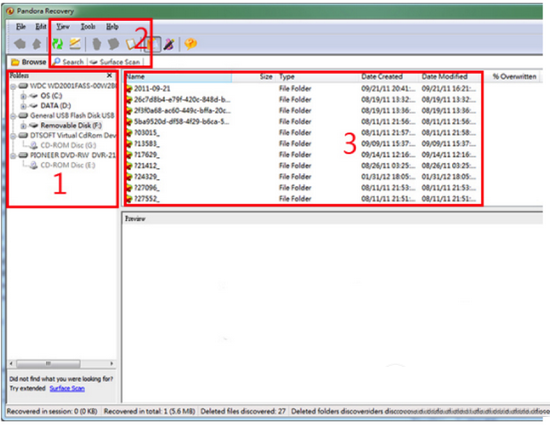
Task: Collapse the General USB Flash Disk node
Action: (x=13, y=116)
